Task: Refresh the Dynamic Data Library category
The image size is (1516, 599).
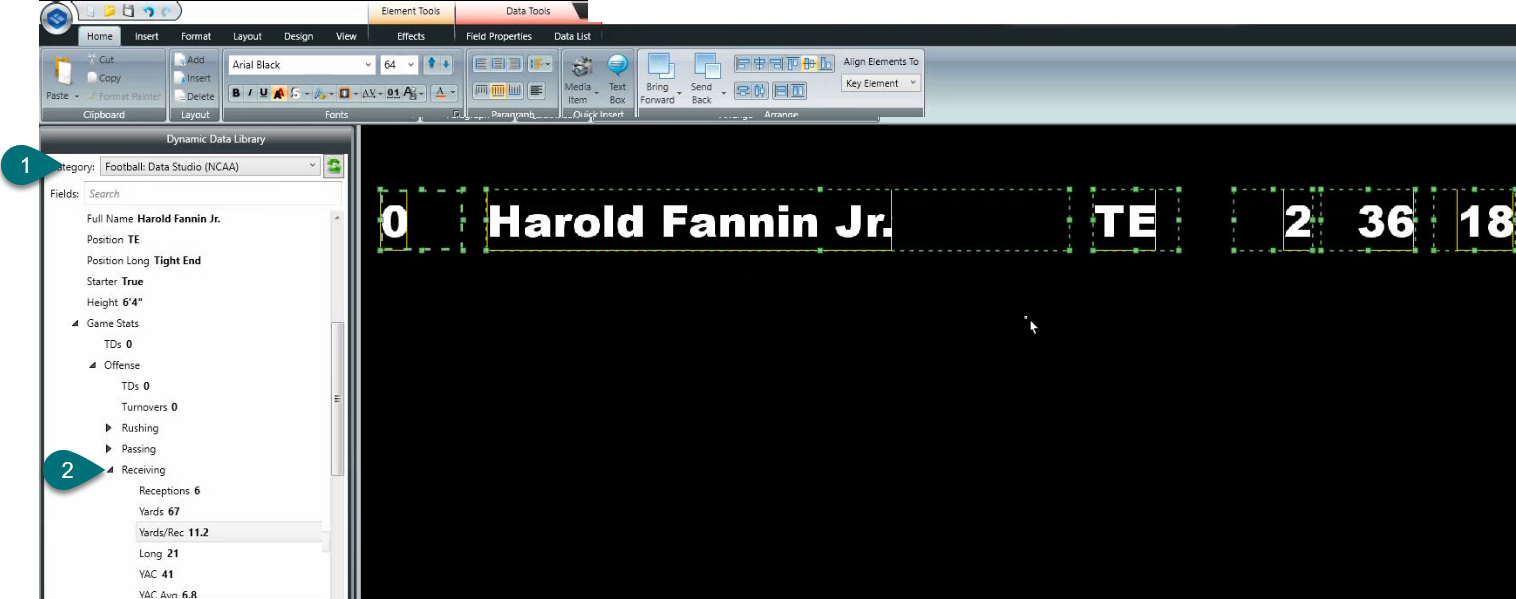Action: [x=334, y=167]
